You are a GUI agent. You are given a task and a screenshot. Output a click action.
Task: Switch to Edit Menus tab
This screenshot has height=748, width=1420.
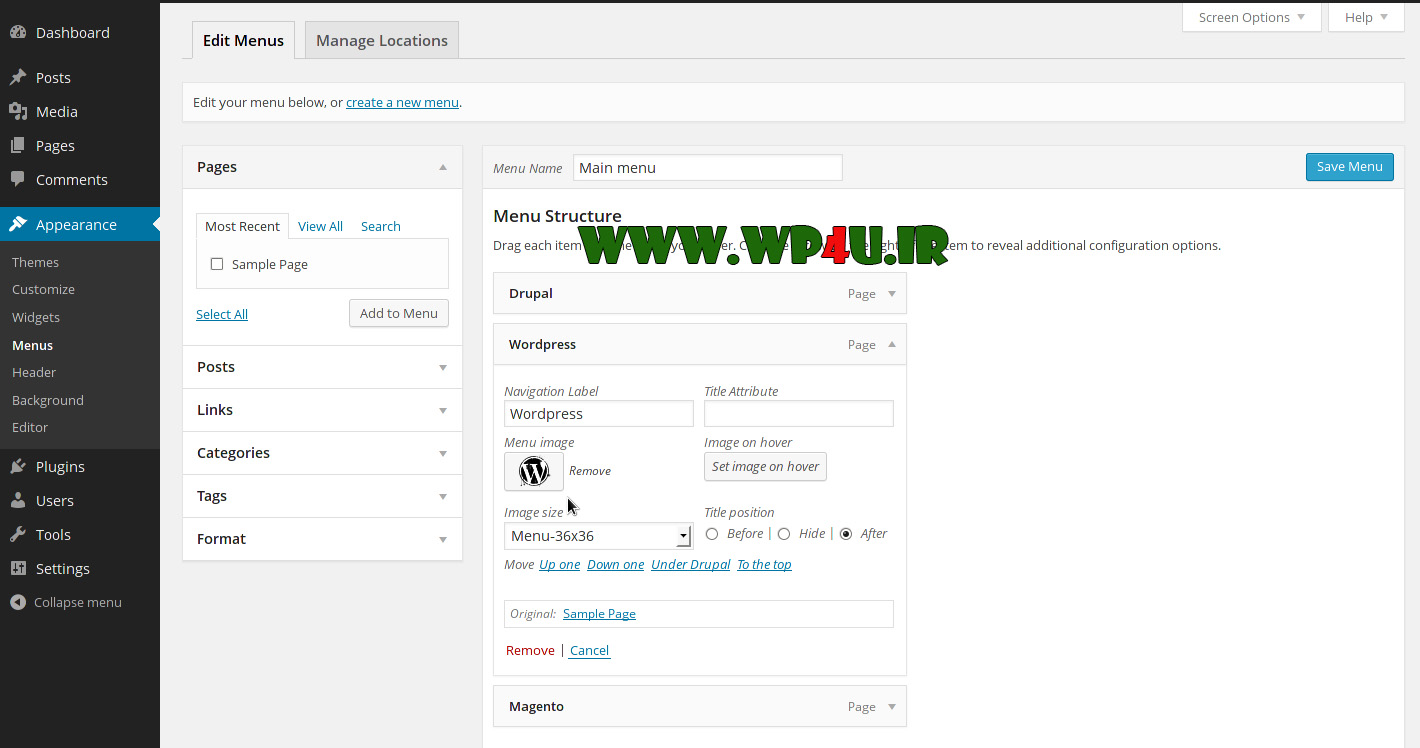click(x=243, y=40)
